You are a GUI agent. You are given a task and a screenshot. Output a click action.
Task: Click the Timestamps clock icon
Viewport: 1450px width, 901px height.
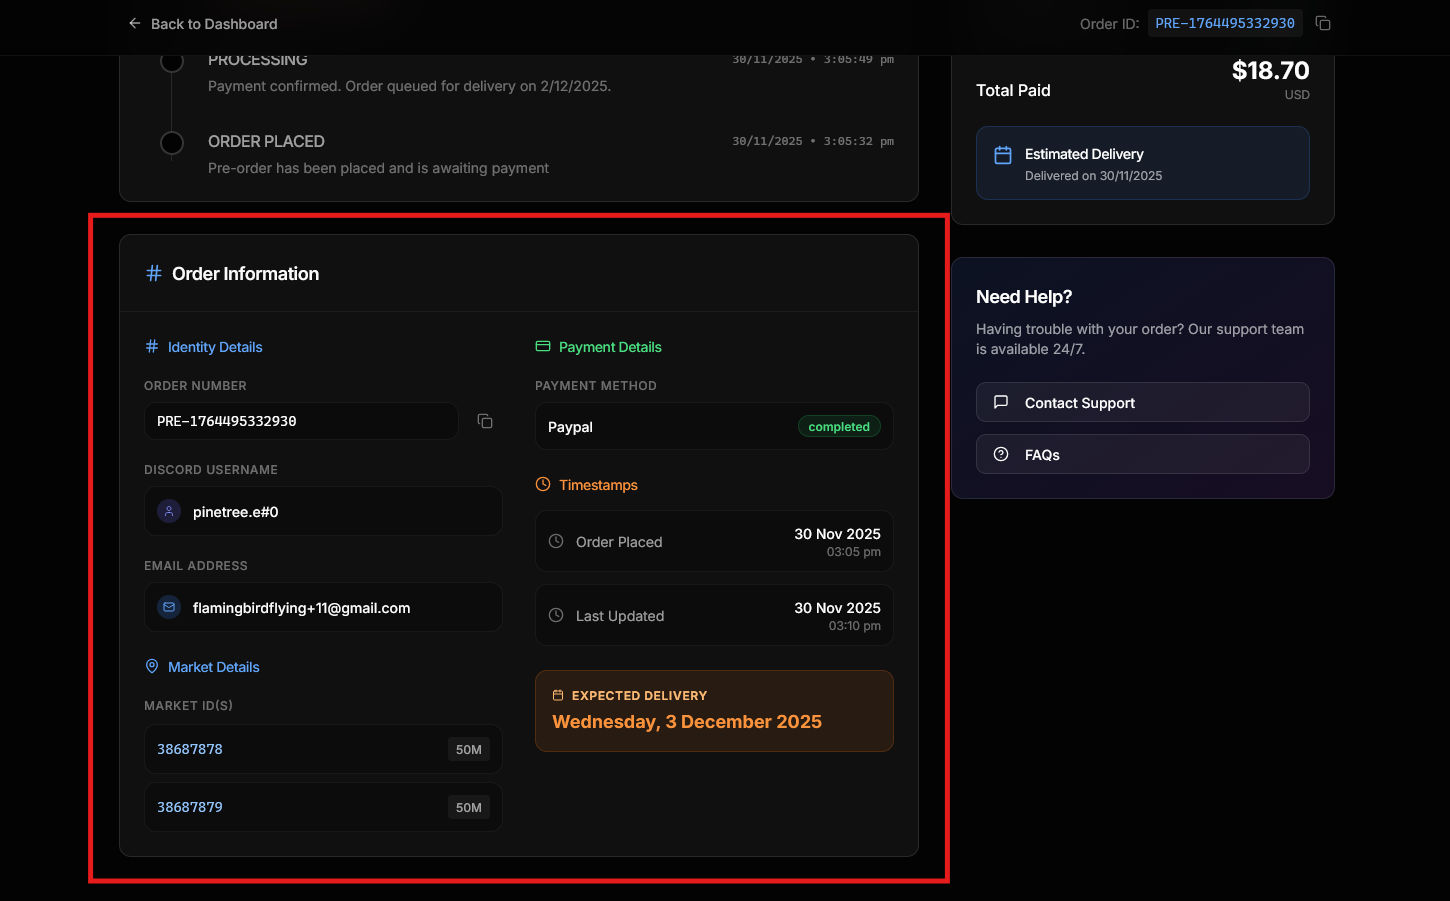[543, 484]
